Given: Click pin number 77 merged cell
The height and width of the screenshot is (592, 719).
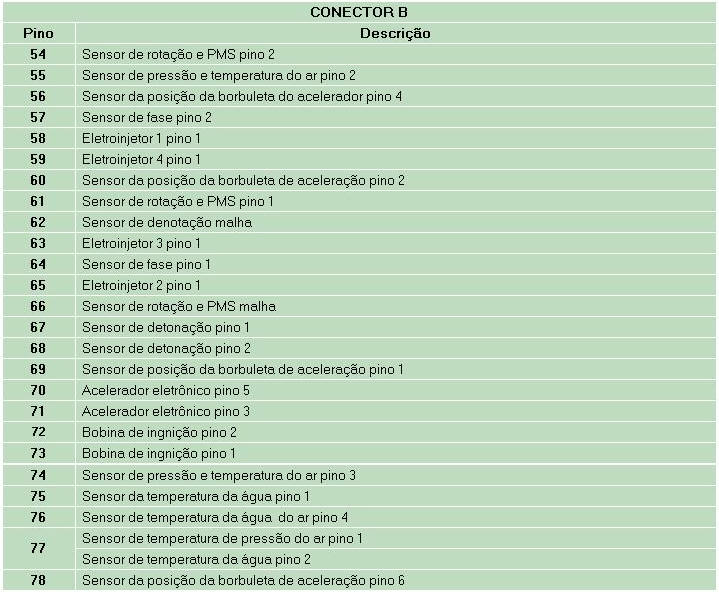Looking at the screenshot, I should point(38,548).
